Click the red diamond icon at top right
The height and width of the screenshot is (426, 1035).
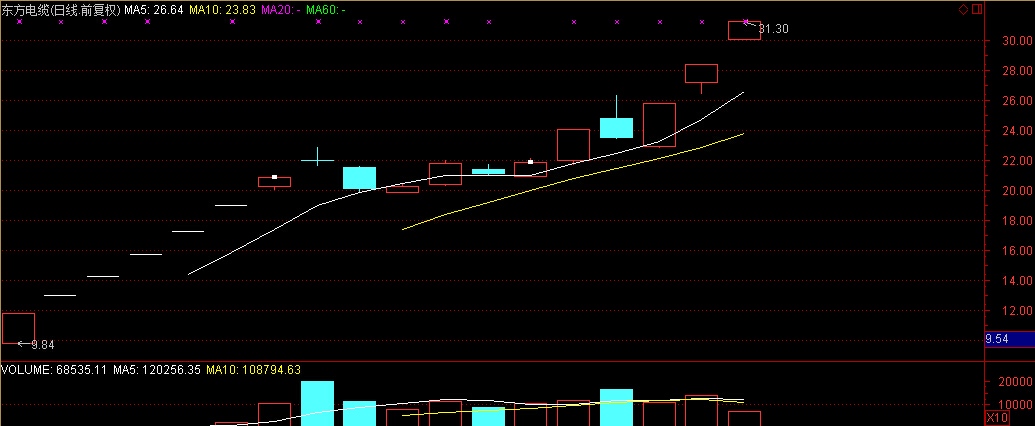[x=963, y=9]
